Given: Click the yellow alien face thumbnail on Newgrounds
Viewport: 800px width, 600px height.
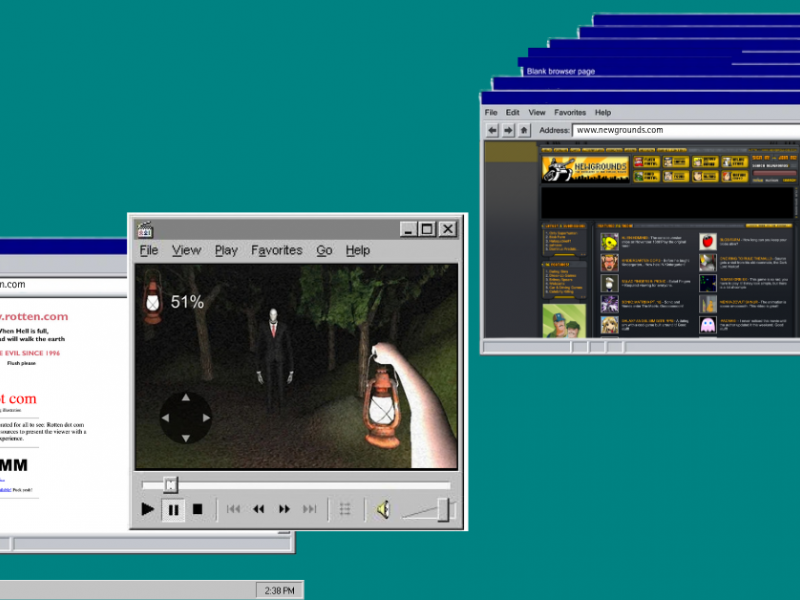Looking at the screenshot, I should tap(609, 242).
